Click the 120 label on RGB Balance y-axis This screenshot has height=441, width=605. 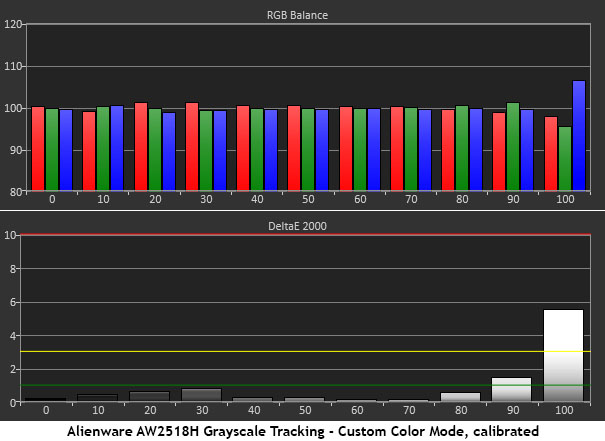coord(13,24)
